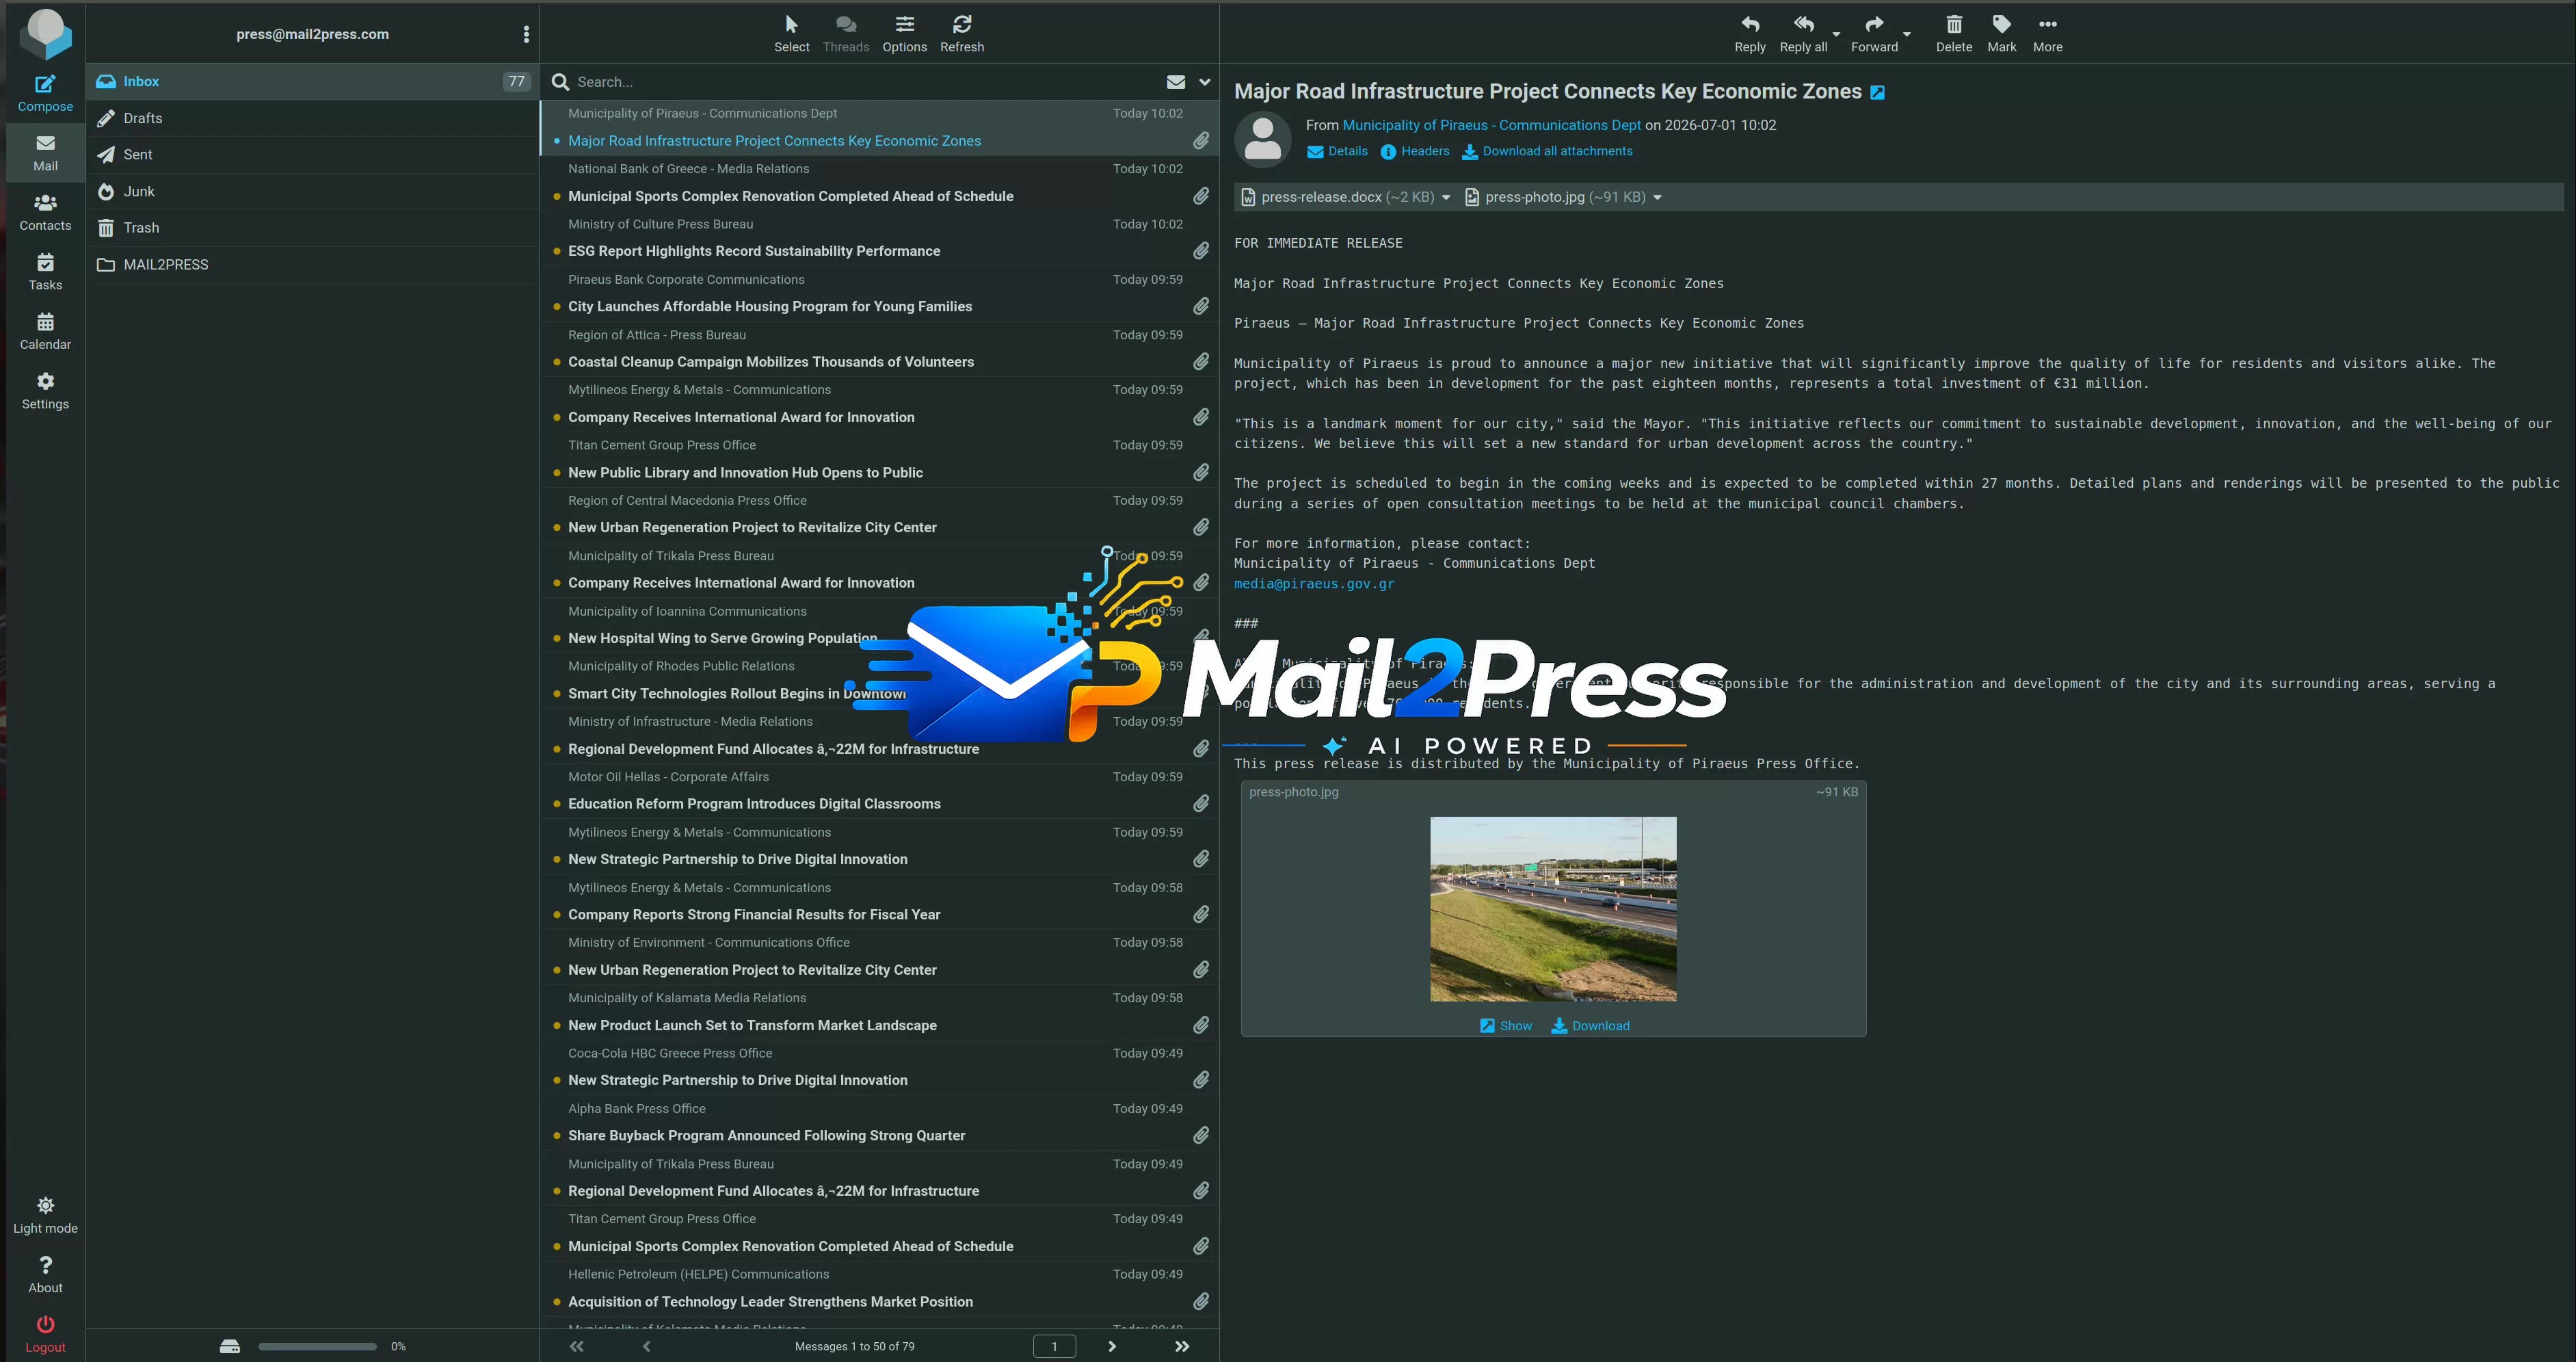2576x1362 pixels.
Task: Switch to Light mode
Action: (45, 1215)
